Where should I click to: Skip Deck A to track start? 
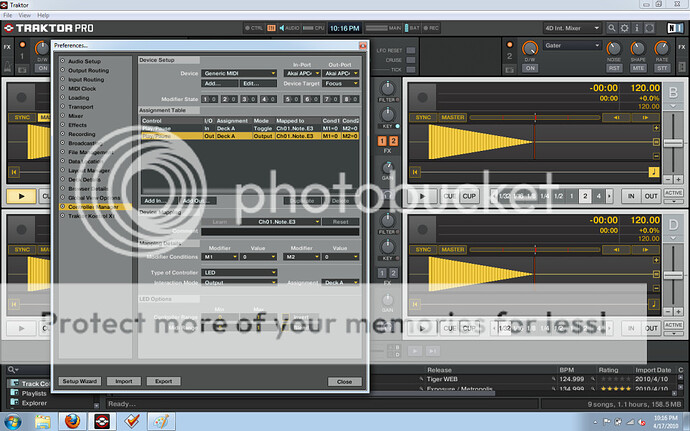click(14, 172)
